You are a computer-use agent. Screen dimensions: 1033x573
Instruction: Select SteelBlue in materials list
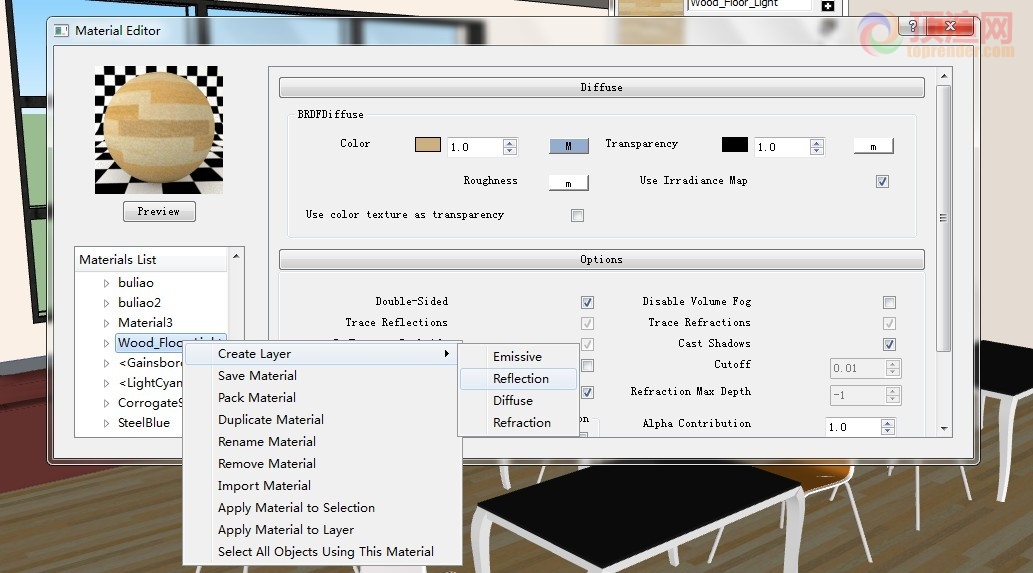(144, 423)
